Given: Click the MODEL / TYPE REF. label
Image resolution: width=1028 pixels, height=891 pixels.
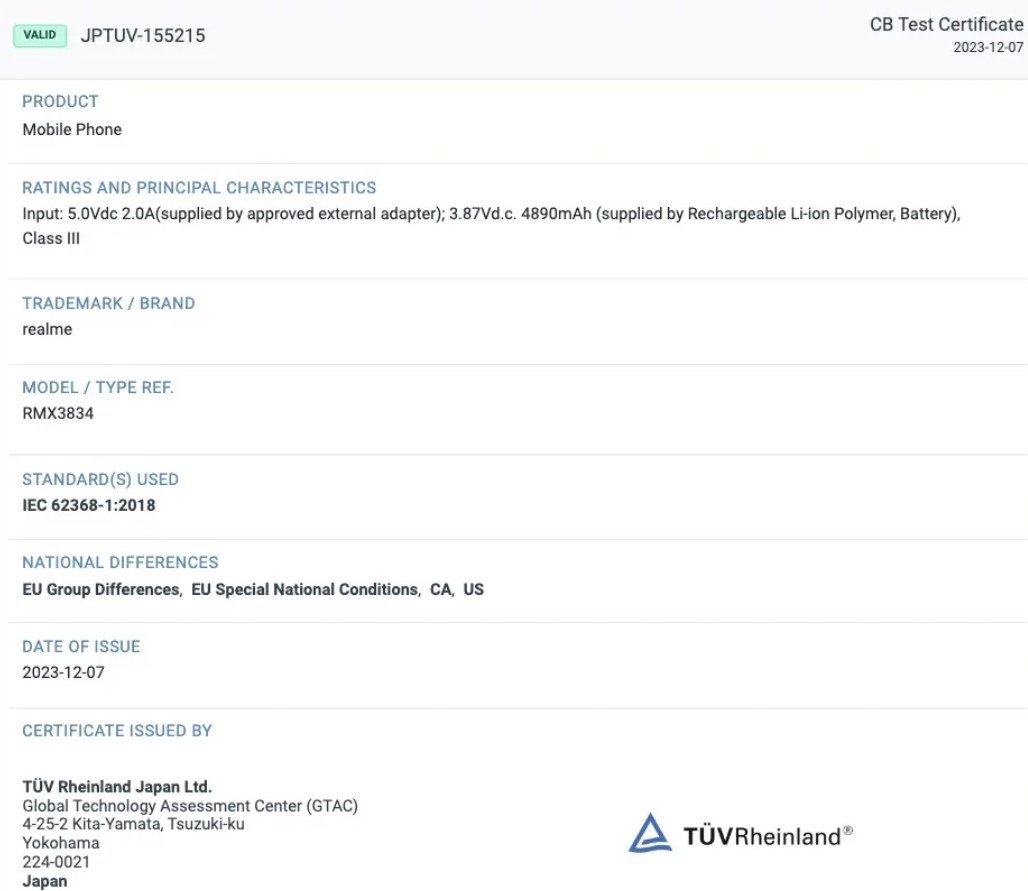Looking at the screenshot, I should pos(98,387).
